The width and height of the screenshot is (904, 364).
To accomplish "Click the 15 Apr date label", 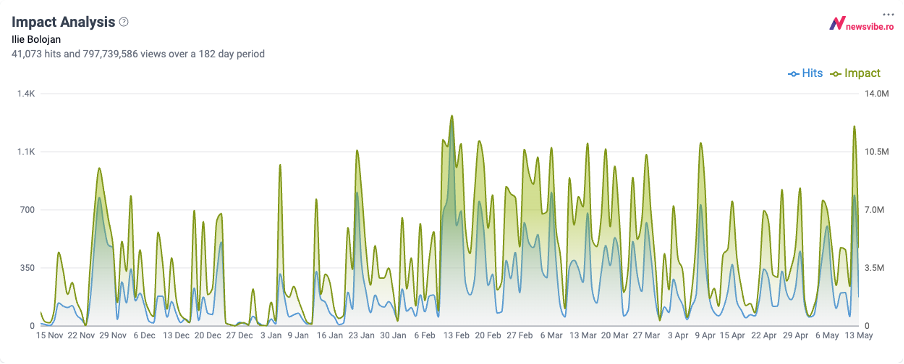I will [733, 335].
